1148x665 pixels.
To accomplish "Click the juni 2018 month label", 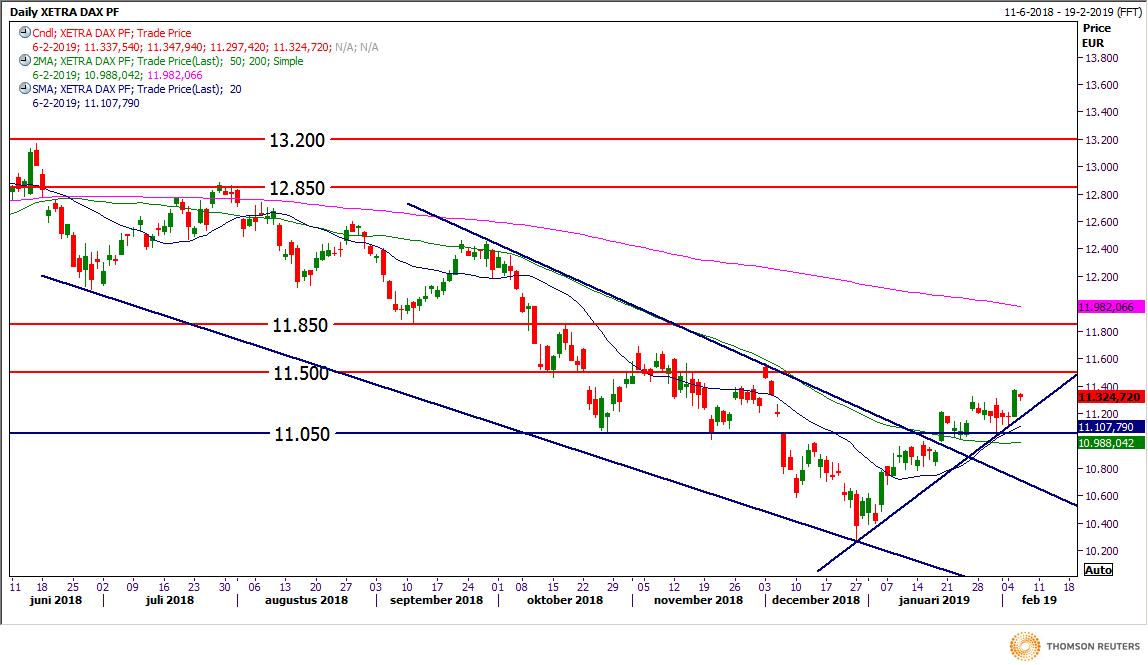I will pyautogui.click(x=56, y=600).
